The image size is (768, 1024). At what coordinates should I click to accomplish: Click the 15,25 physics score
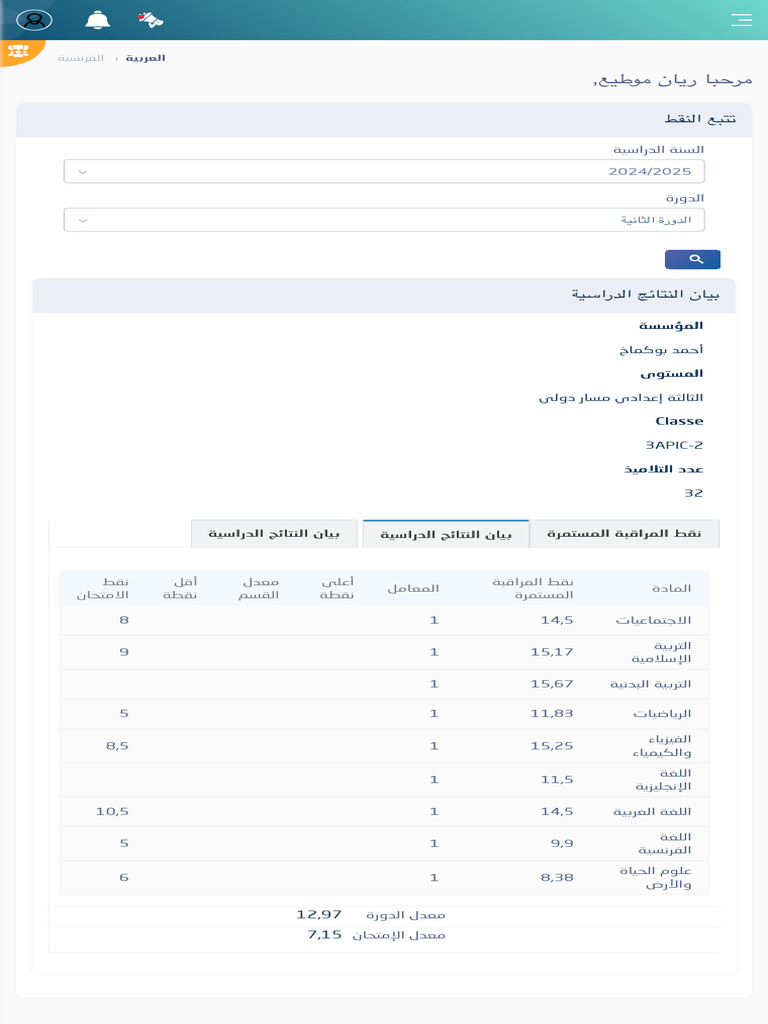pyautogui.click(x=552, y=746)
